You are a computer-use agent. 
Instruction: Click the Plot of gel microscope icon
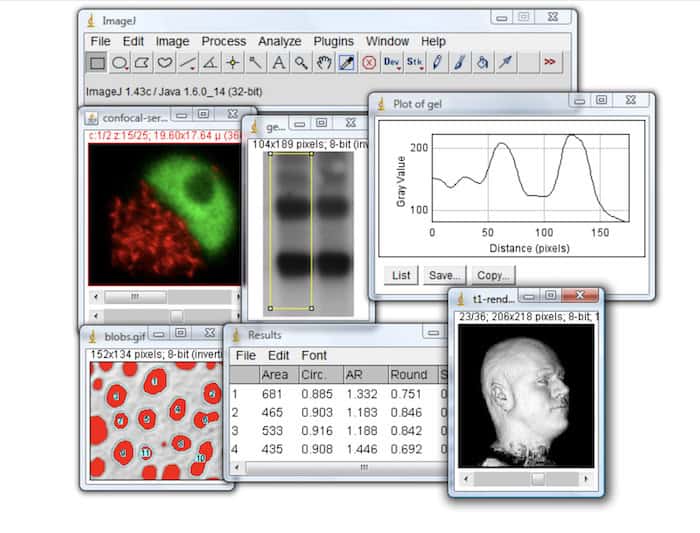381,104
